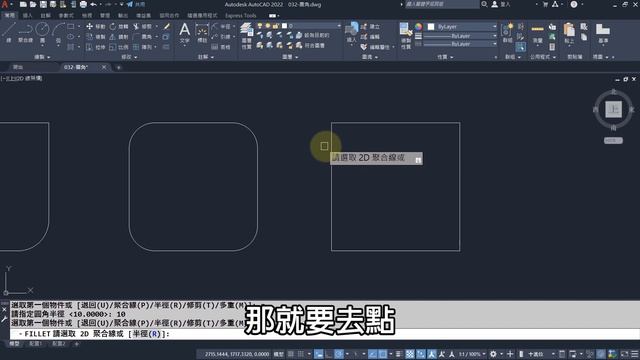Image resolution: width=640 pixels, height=360 pixels.
Task: Toggle grid display in status bar
Action: coord(291,354)
